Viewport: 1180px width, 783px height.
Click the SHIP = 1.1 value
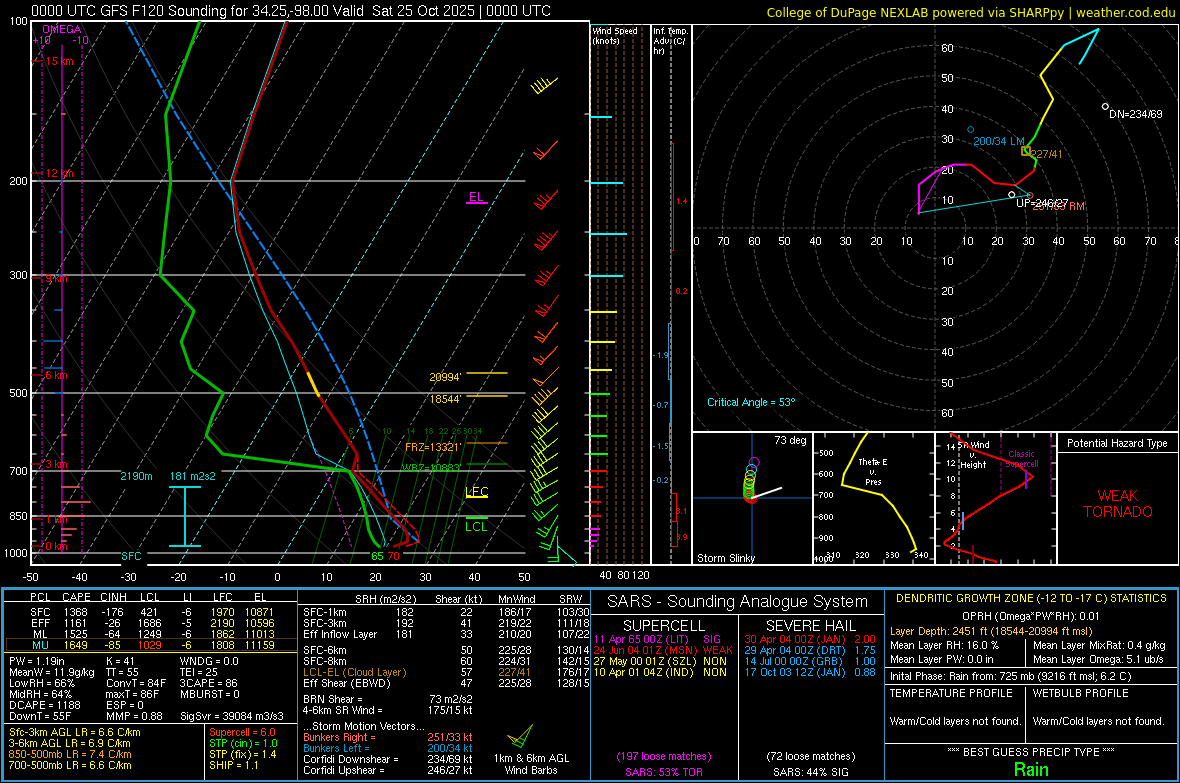233,765
